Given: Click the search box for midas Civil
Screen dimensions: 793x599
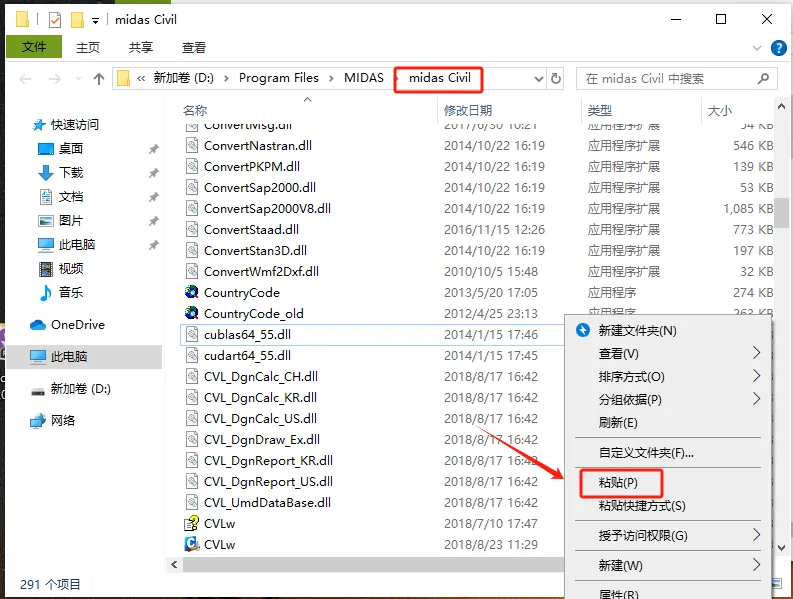Looking at the screenshot, I should (x=677, y=79).
